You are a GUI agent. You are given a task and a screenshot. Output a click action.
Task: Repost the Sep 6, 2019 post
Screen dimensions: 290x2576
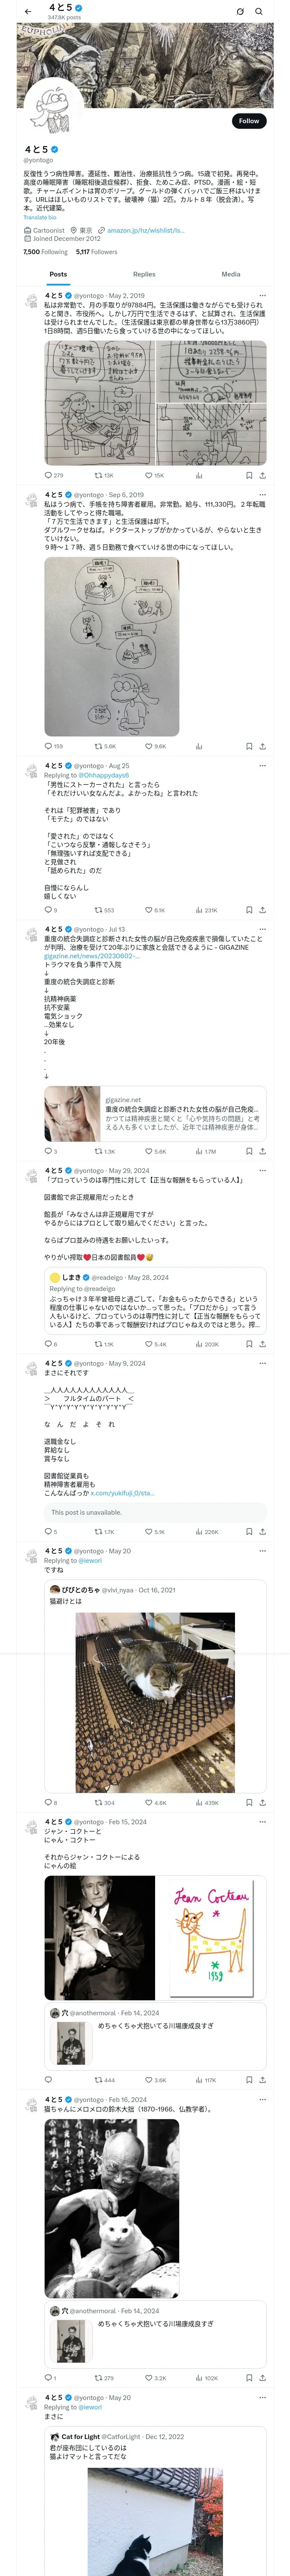[x=103, y=746]
